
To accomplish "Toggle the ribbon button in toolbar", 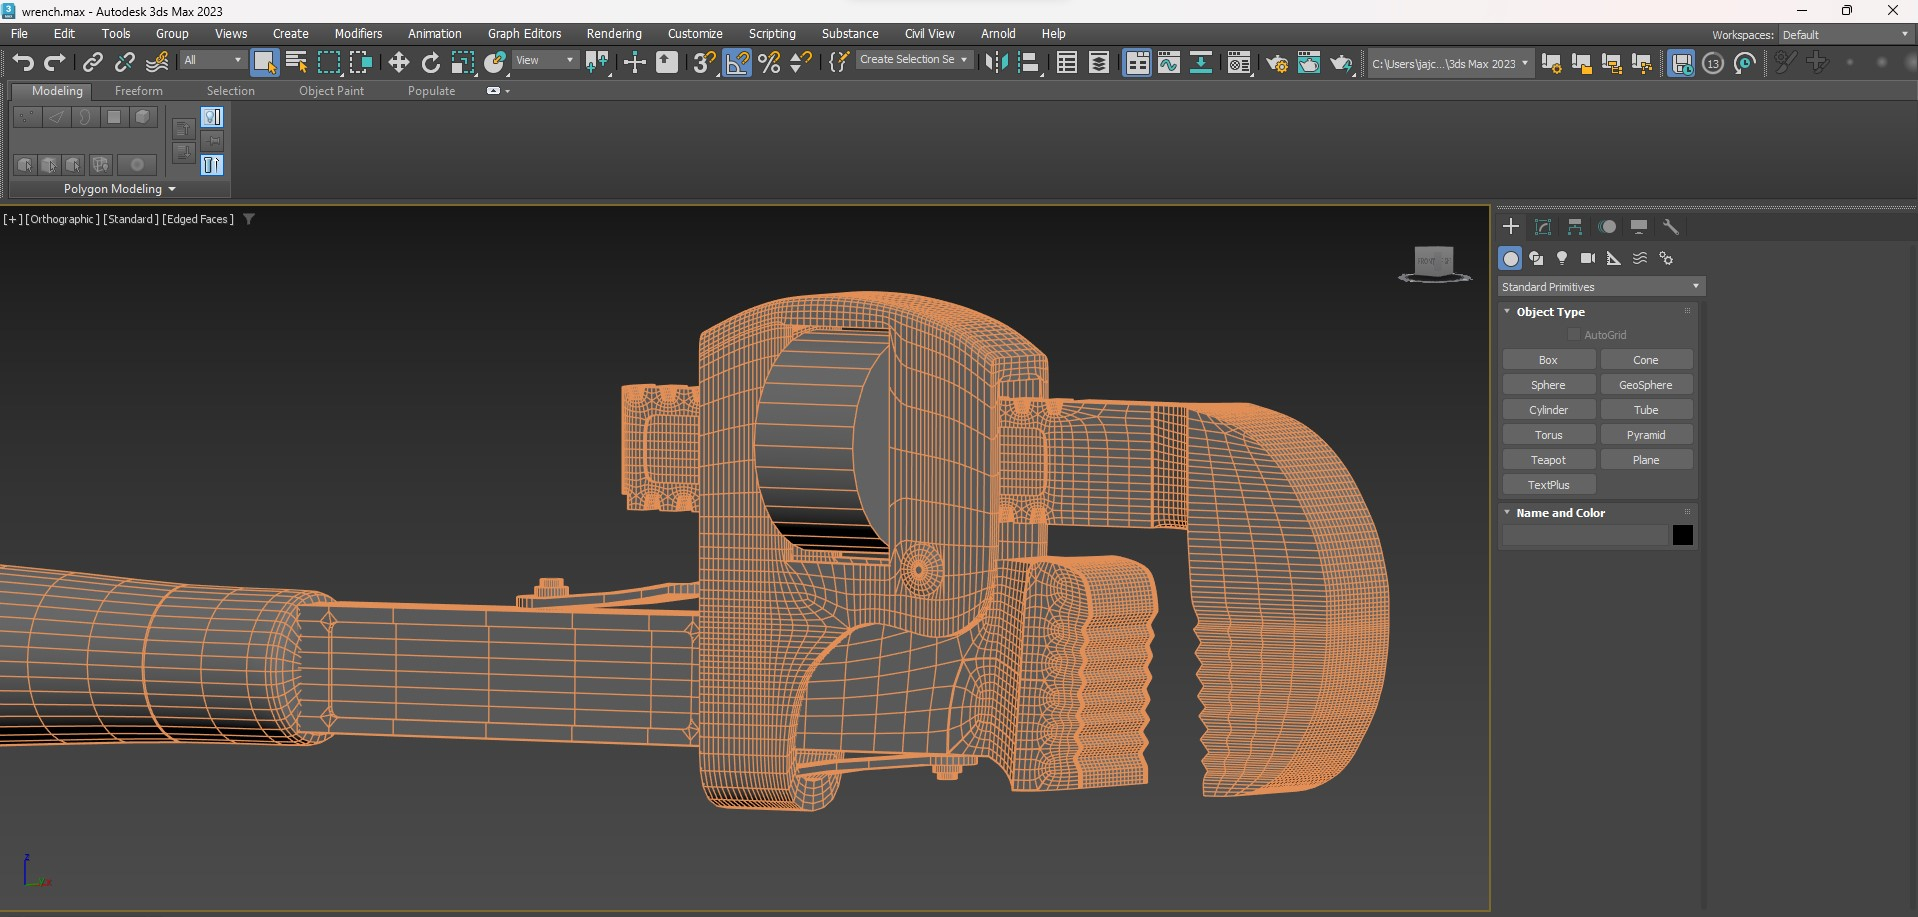I will click(x=1137, y=62).
